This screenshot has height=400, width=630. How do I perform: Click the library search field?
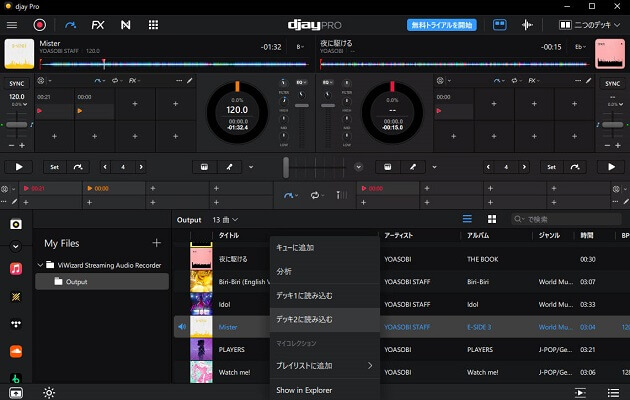pos(566,219)
